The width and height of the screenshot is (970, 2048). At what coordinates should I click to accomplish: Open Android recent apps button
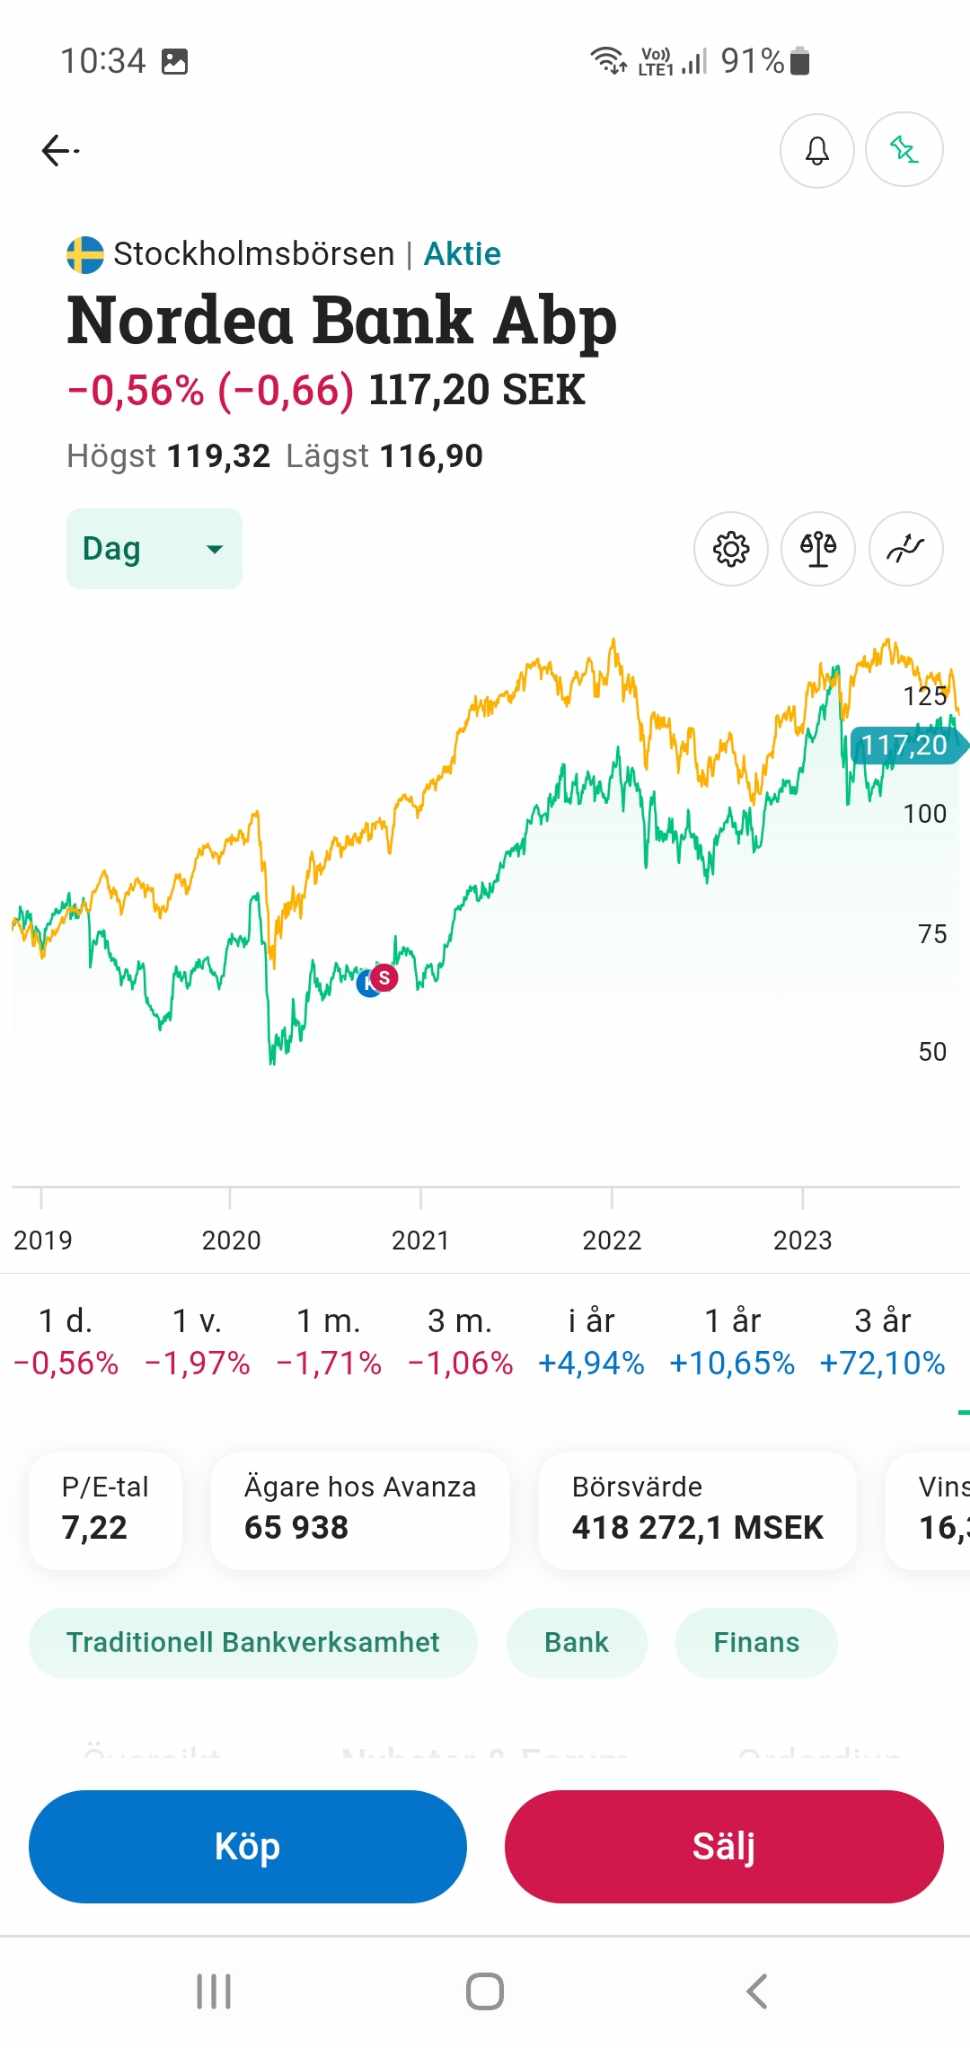click(x=214, y=1991)
